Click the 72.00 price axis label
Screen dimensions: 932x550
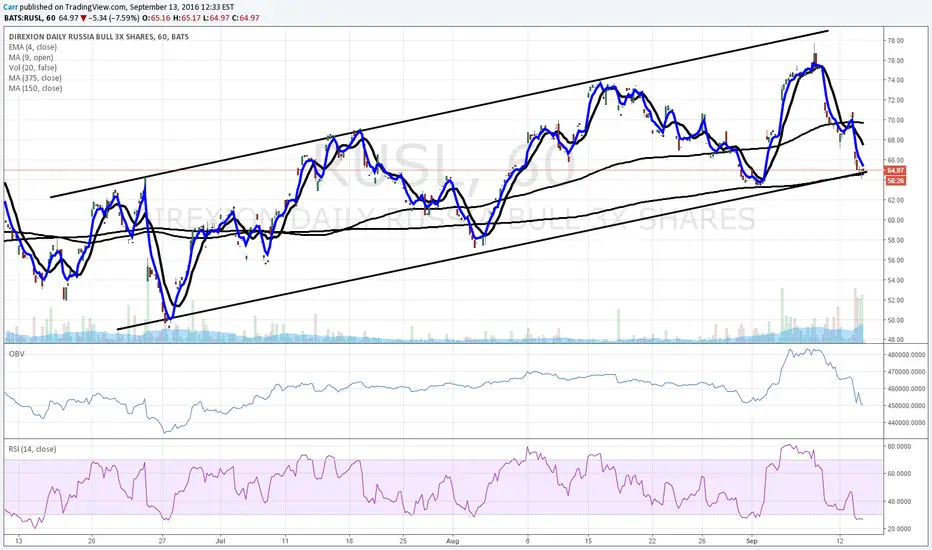pyautogui.click(x=896, y=100)
